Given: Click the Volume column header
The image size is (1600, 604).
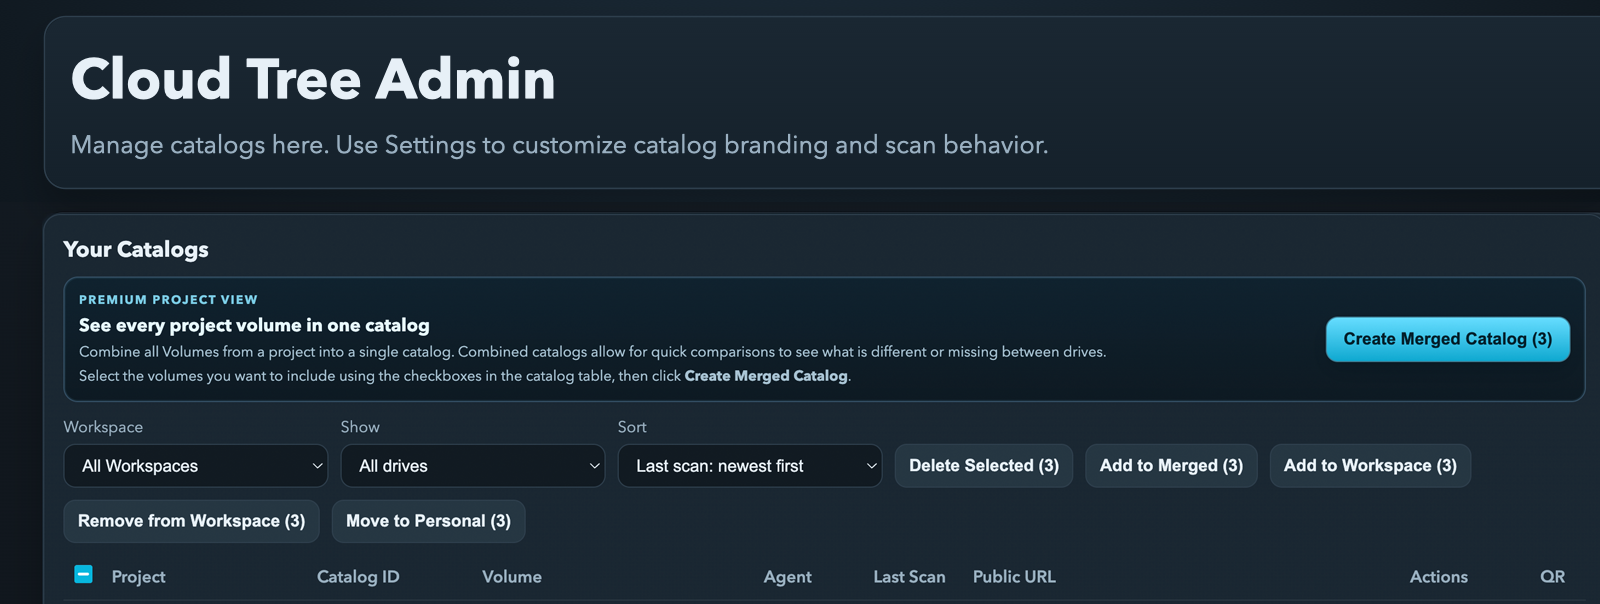Looking at the screenshot, I should [x=511, y=576].
